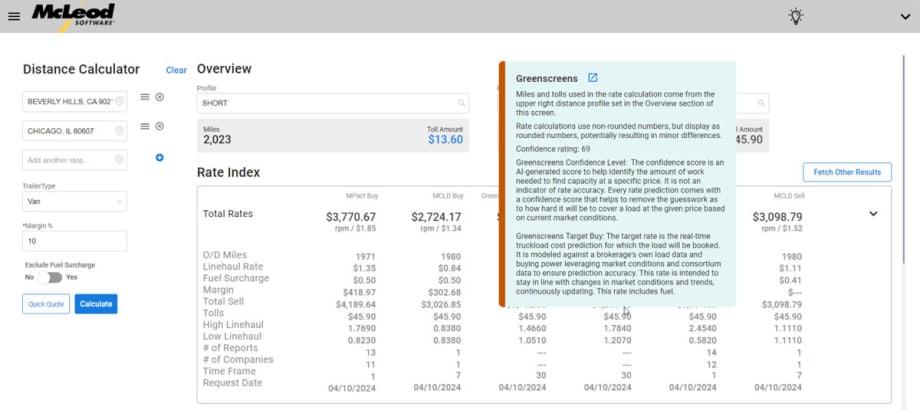
Task: Click the SHORT profile search field
Action: (x=333, y=103)
